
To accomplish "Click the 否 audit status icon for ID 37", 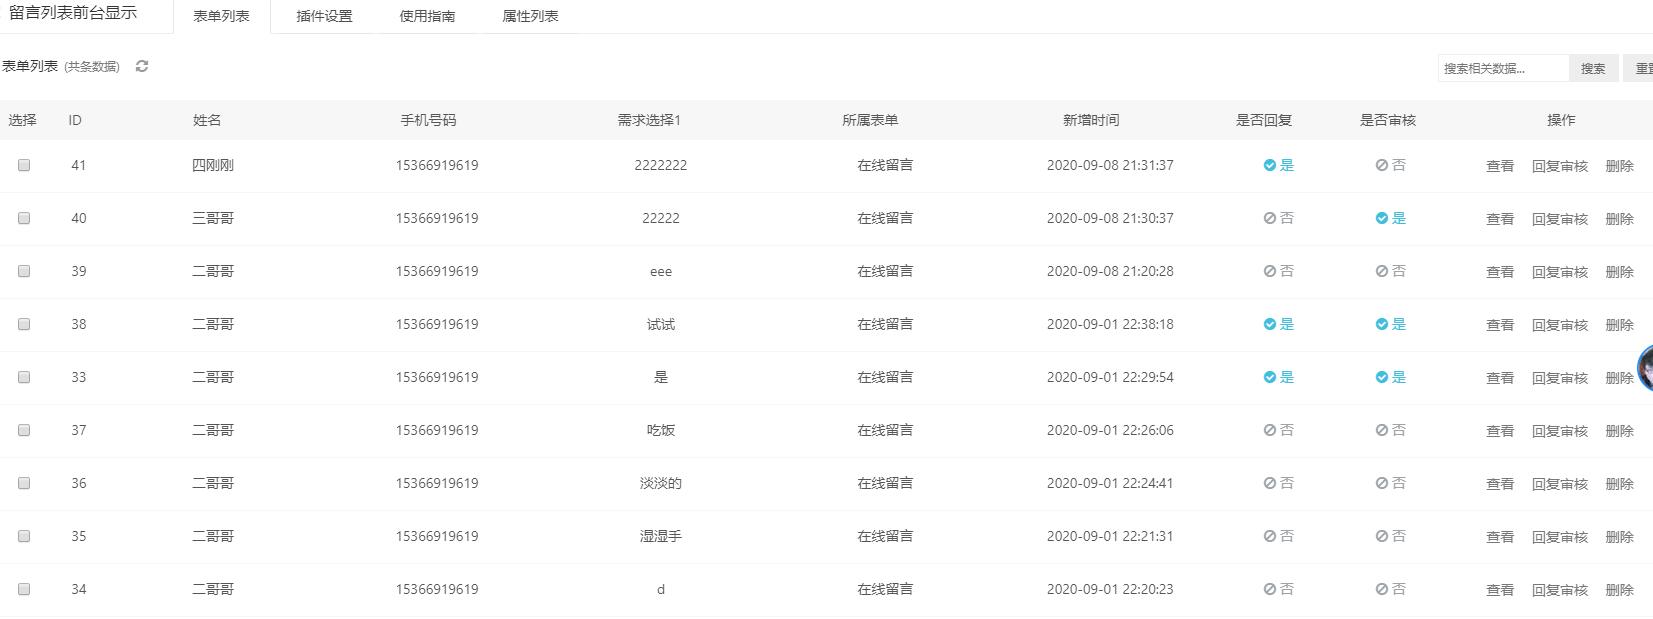I will [1381, 431].
